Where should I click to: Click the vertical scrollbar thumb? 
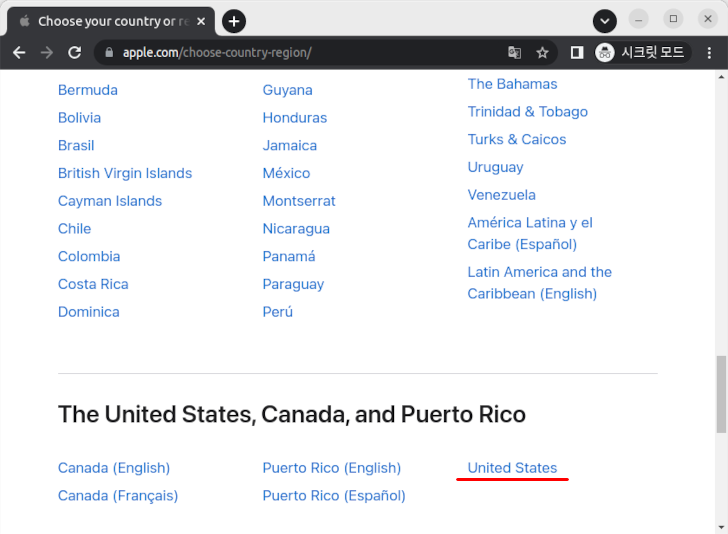click(x=721, y=394)
